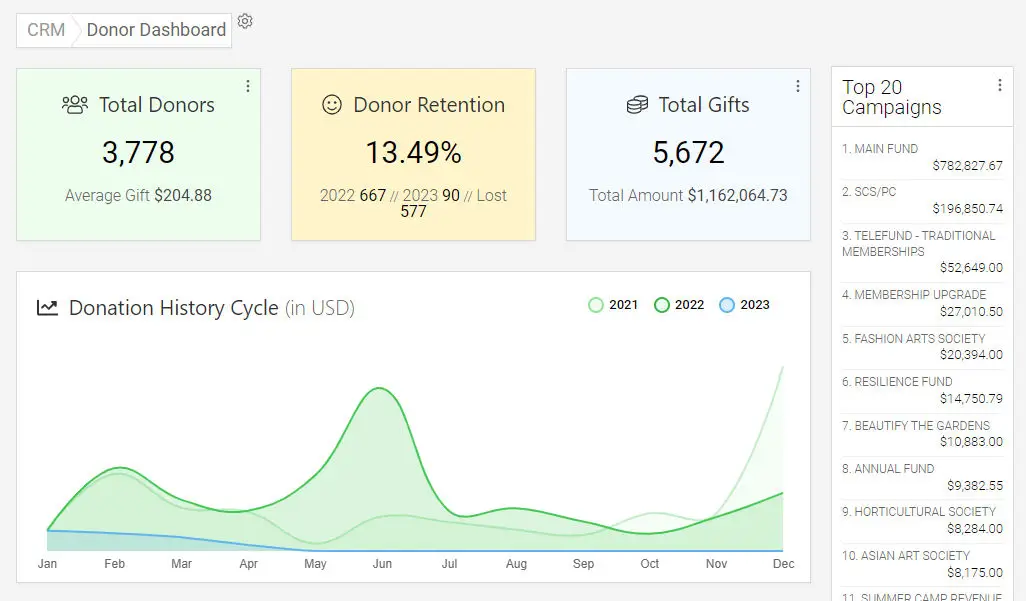Click the 3,778 total donors value
Screen dimensions: 1026x601
[x=138, y=153]
